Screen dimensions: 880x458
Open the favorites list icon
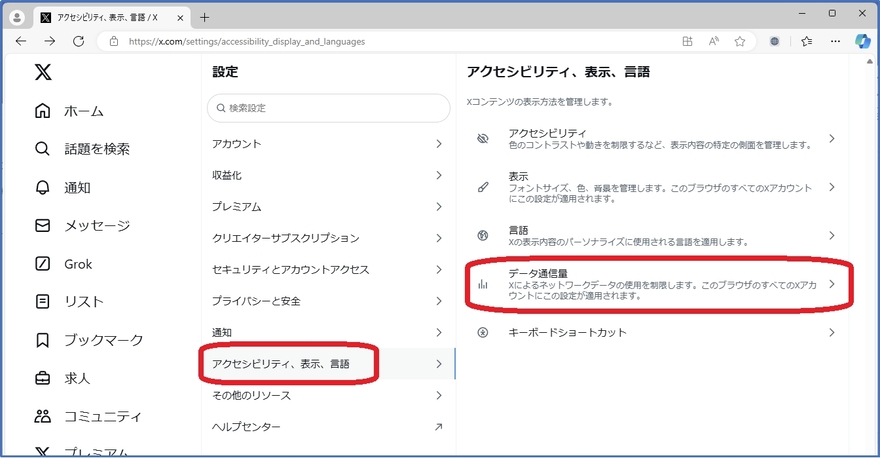[807, 41]
